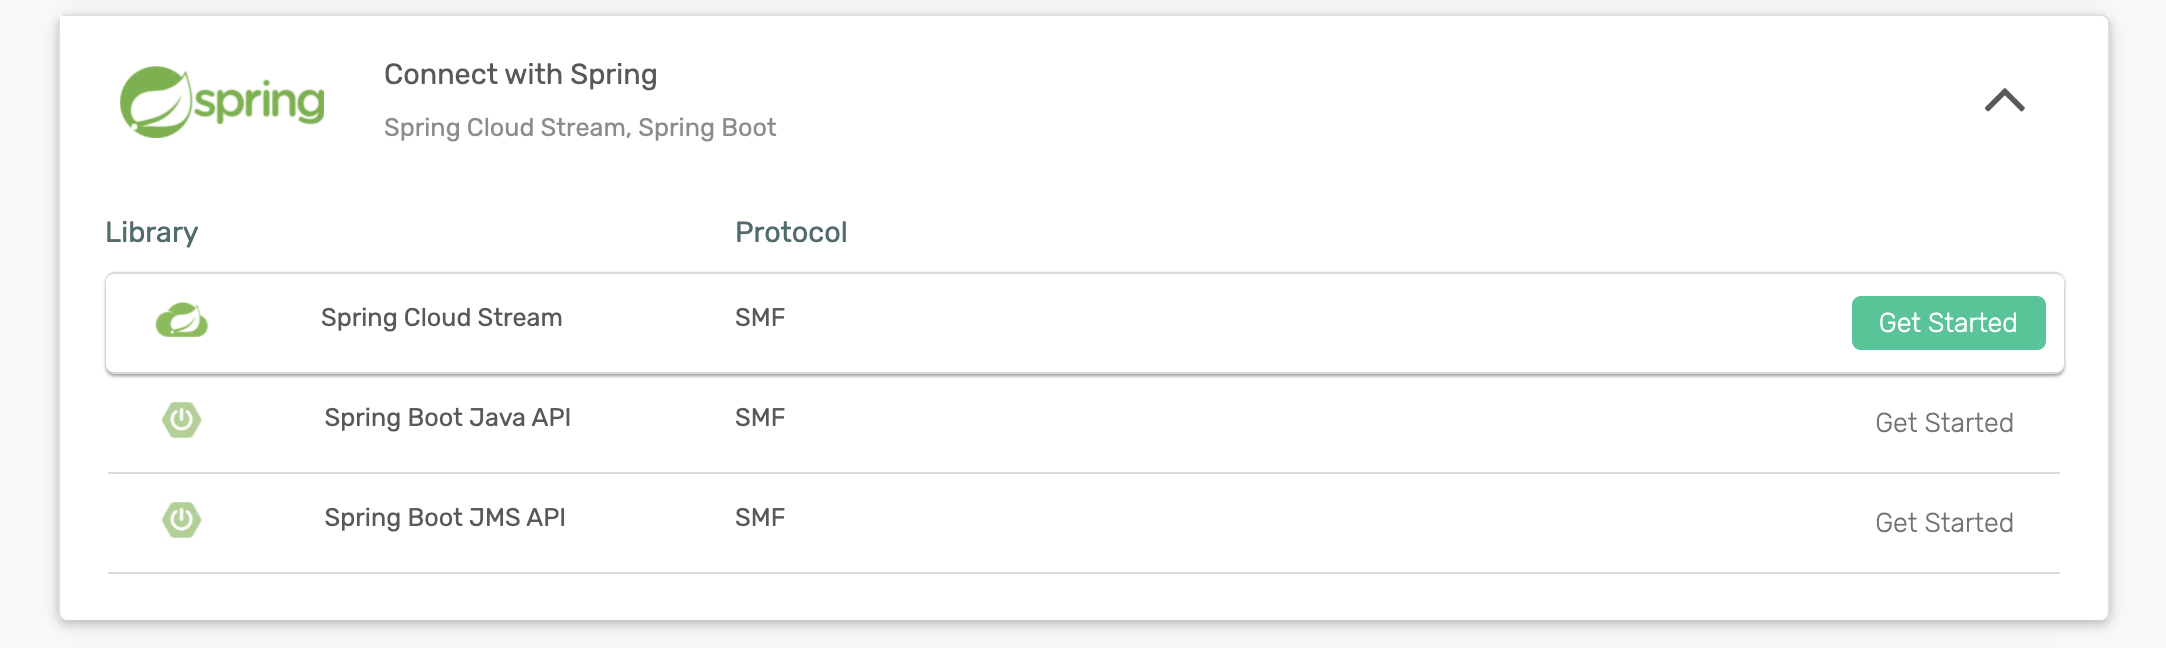Viewport: 2166px width, 648px height.
Task: Click the Connect with Spring title
Action: coord(521,73)
